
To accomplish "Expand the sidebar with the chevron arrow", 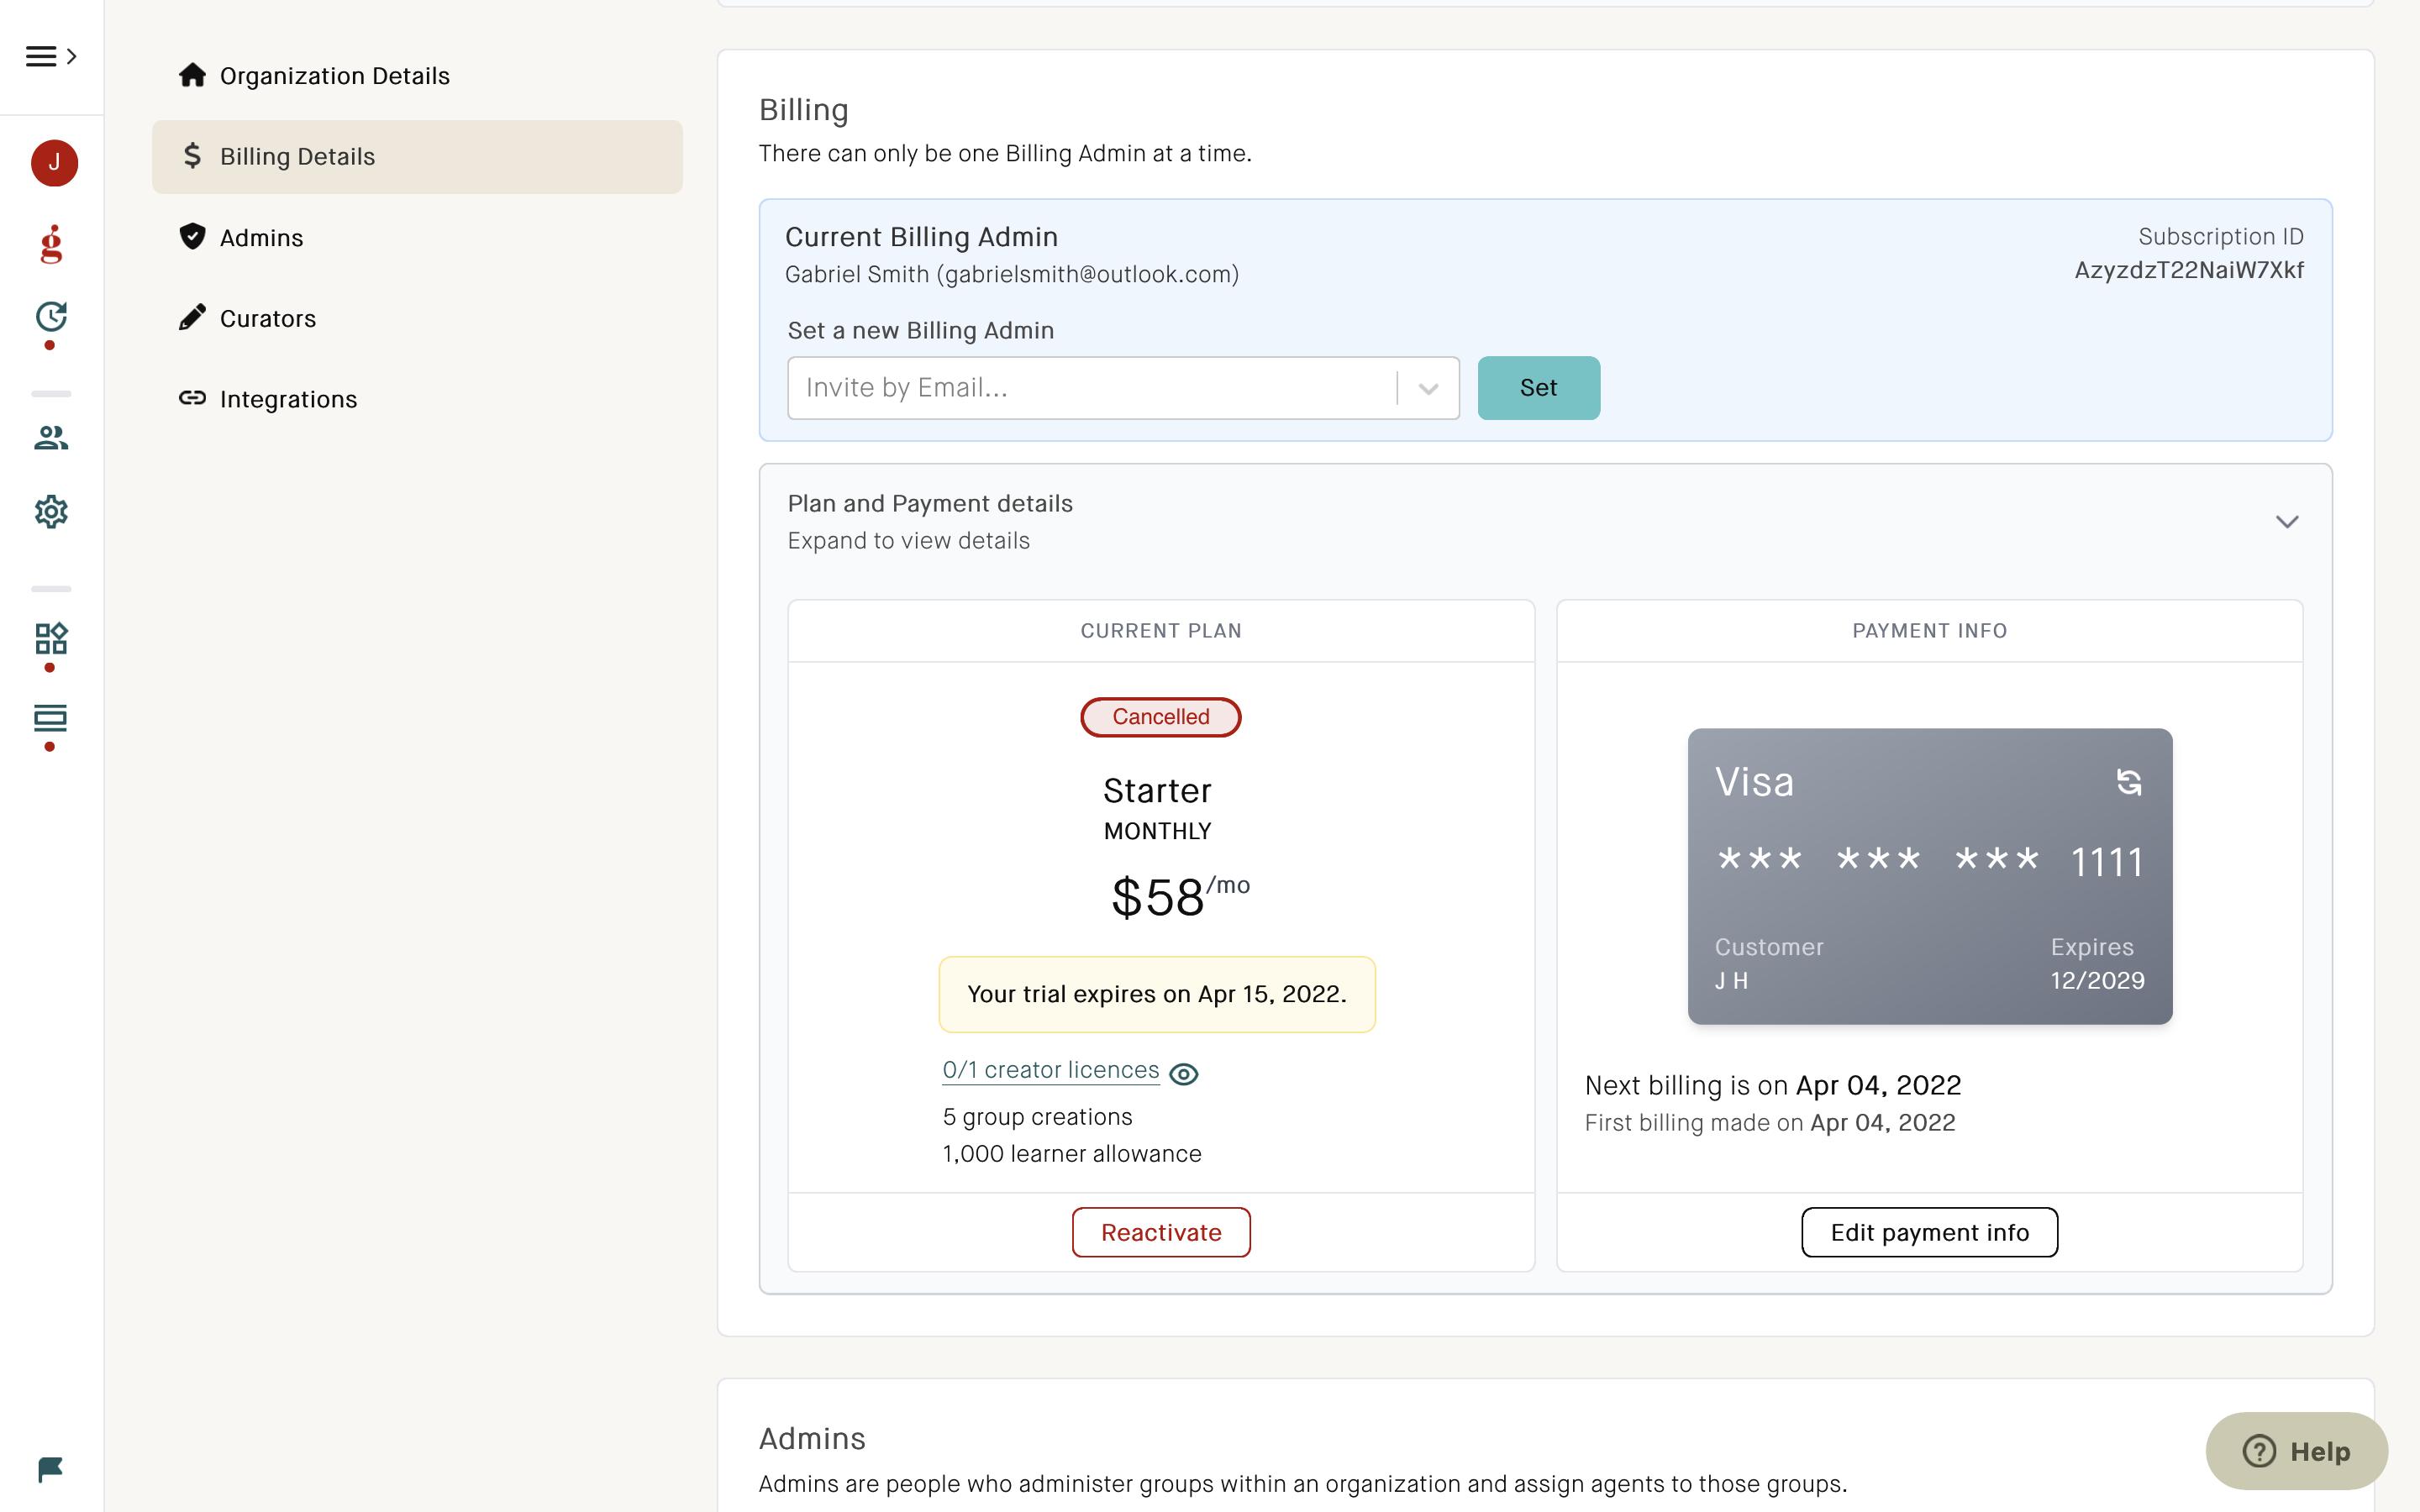I will (x=71, y=56).
